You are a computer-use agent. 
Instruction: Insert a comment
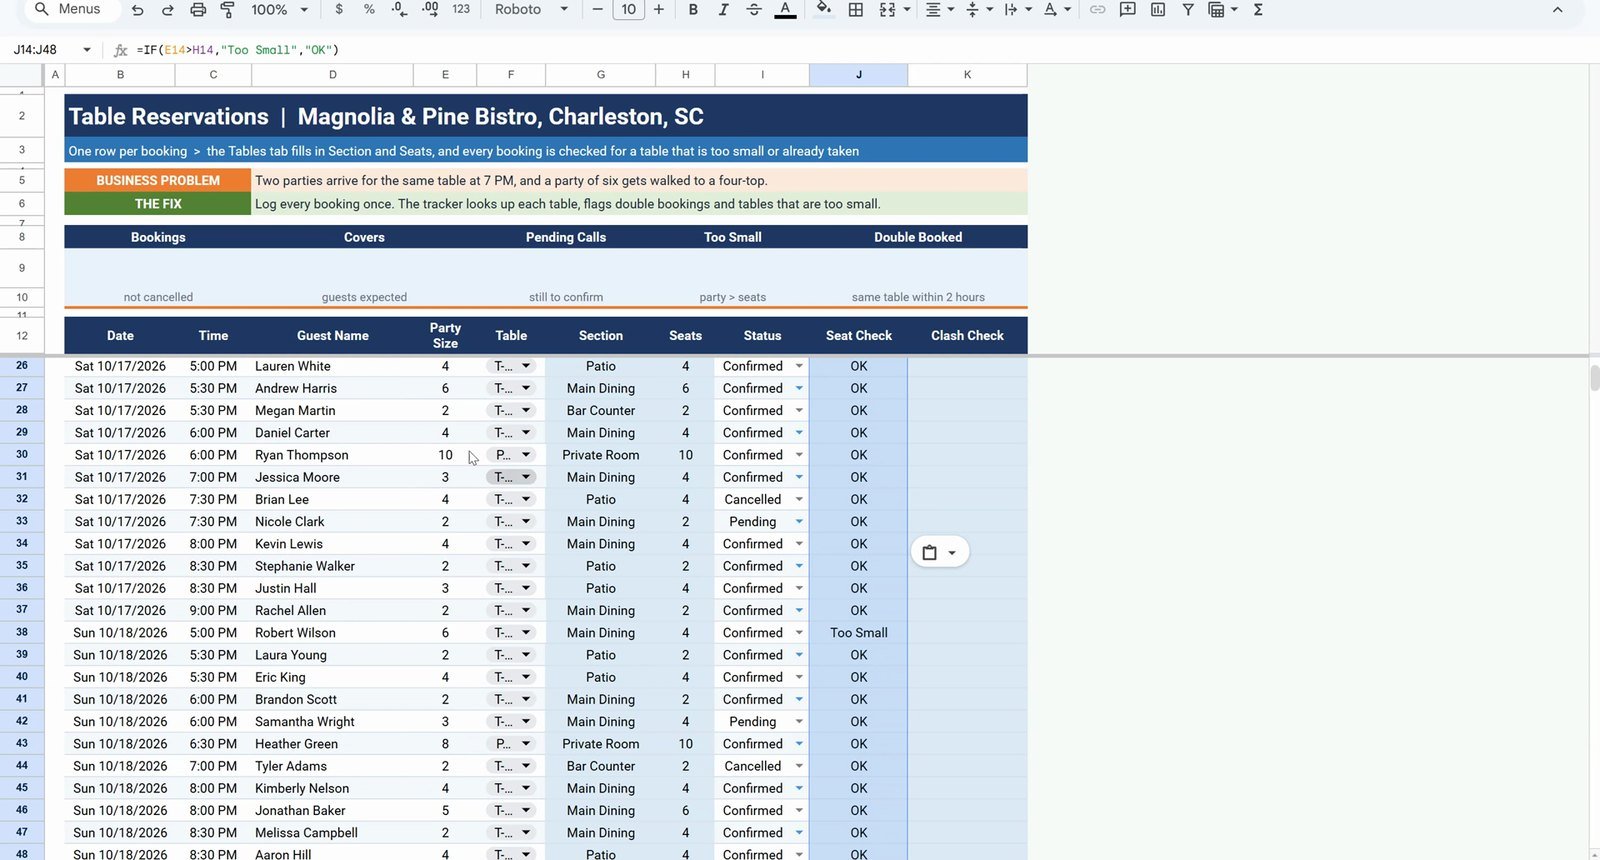pos(1127,9)
